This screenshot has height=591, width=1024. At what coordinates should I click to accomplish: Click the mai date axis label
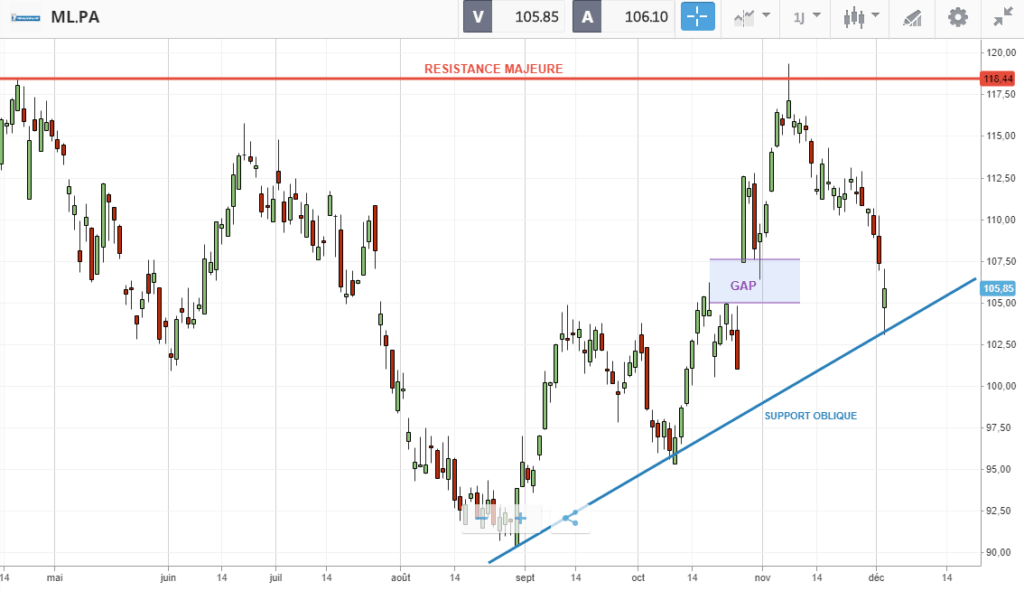[55, 577]
